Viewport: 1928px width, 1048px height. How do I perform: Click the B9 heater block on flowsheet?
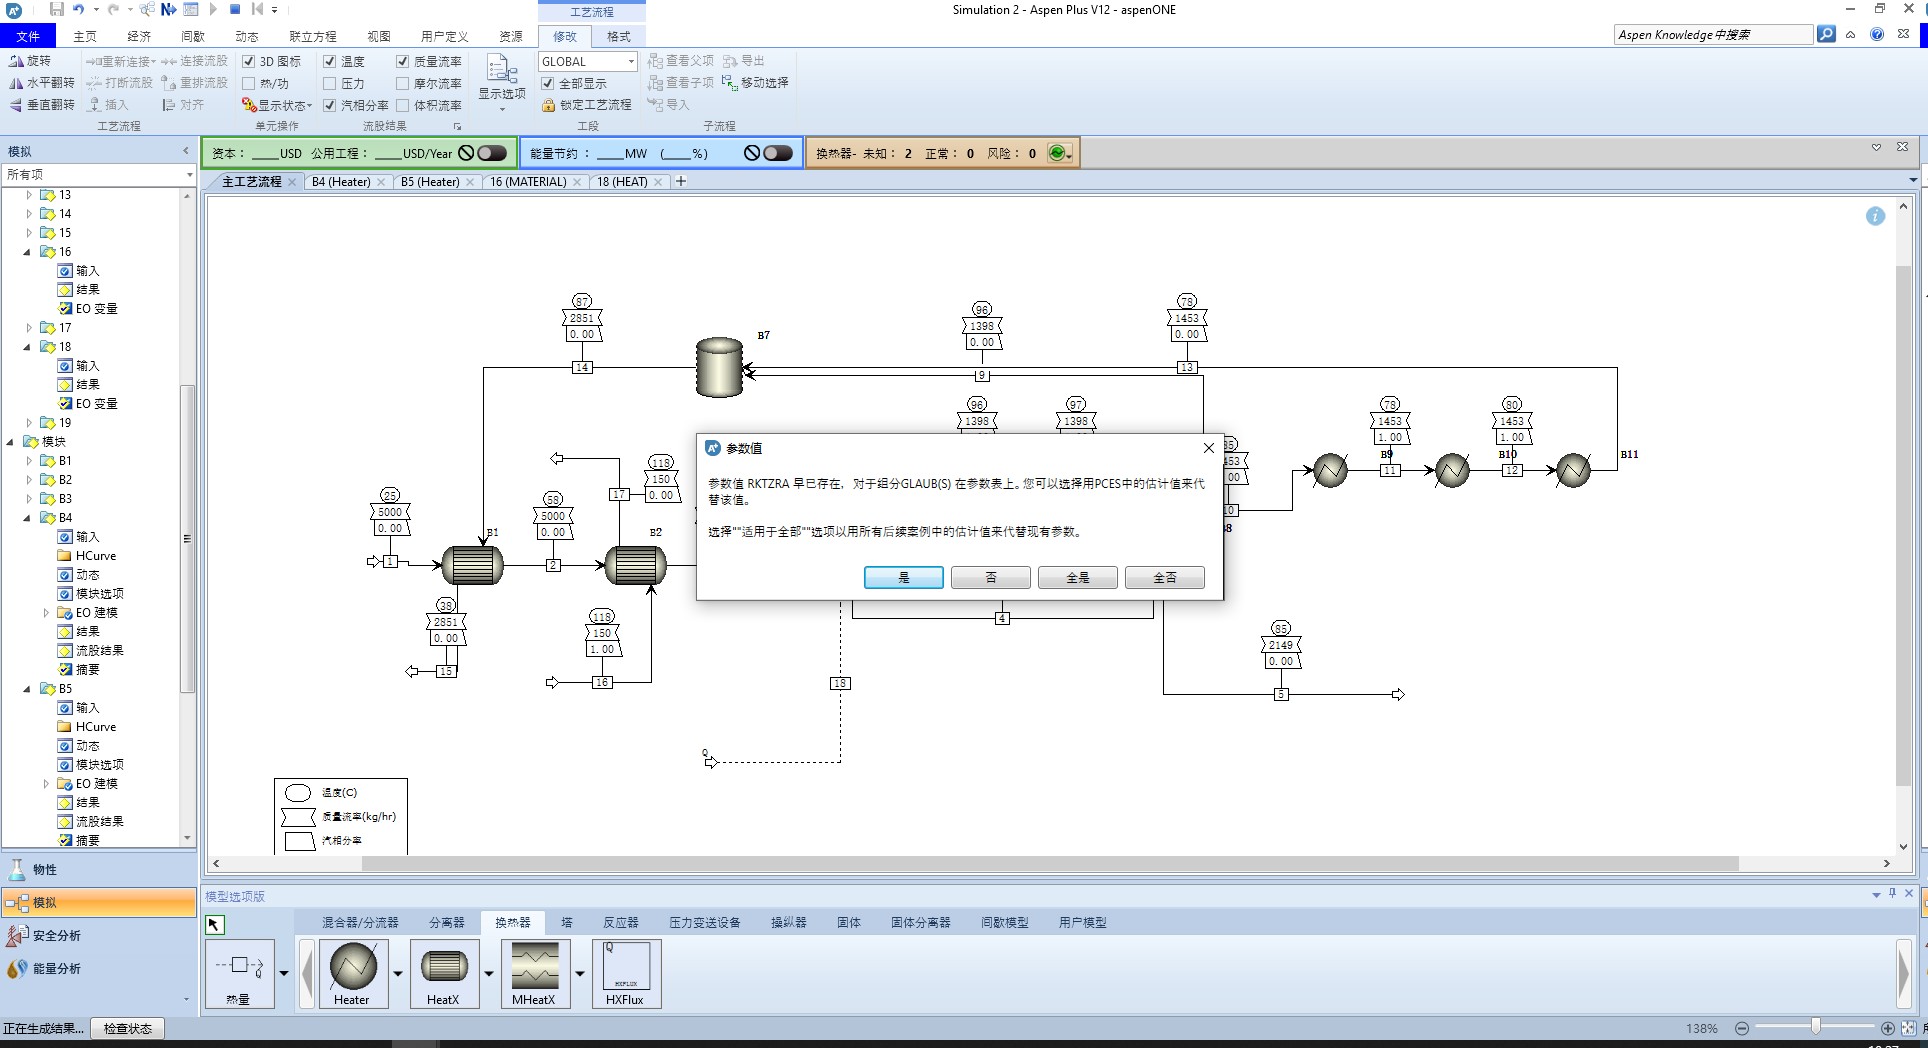[x=1330, y=470]
